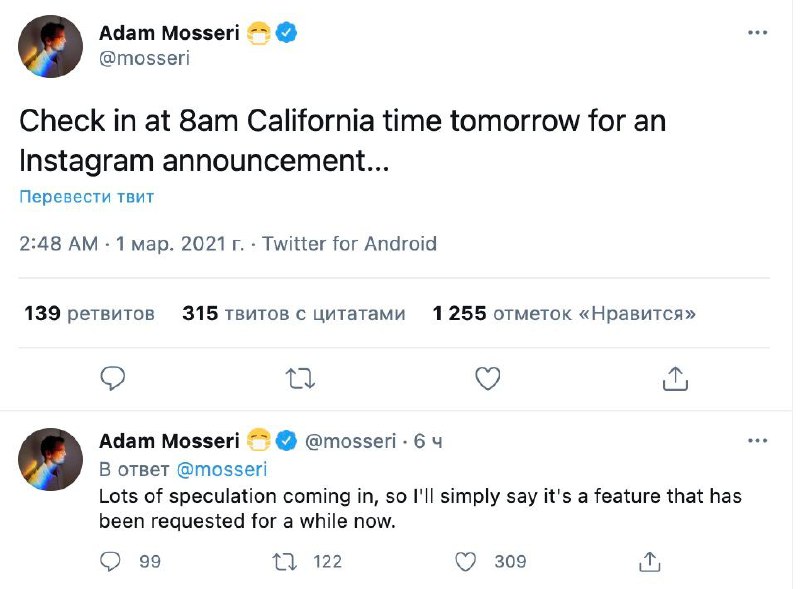Share the main announcement tweet

675,378
